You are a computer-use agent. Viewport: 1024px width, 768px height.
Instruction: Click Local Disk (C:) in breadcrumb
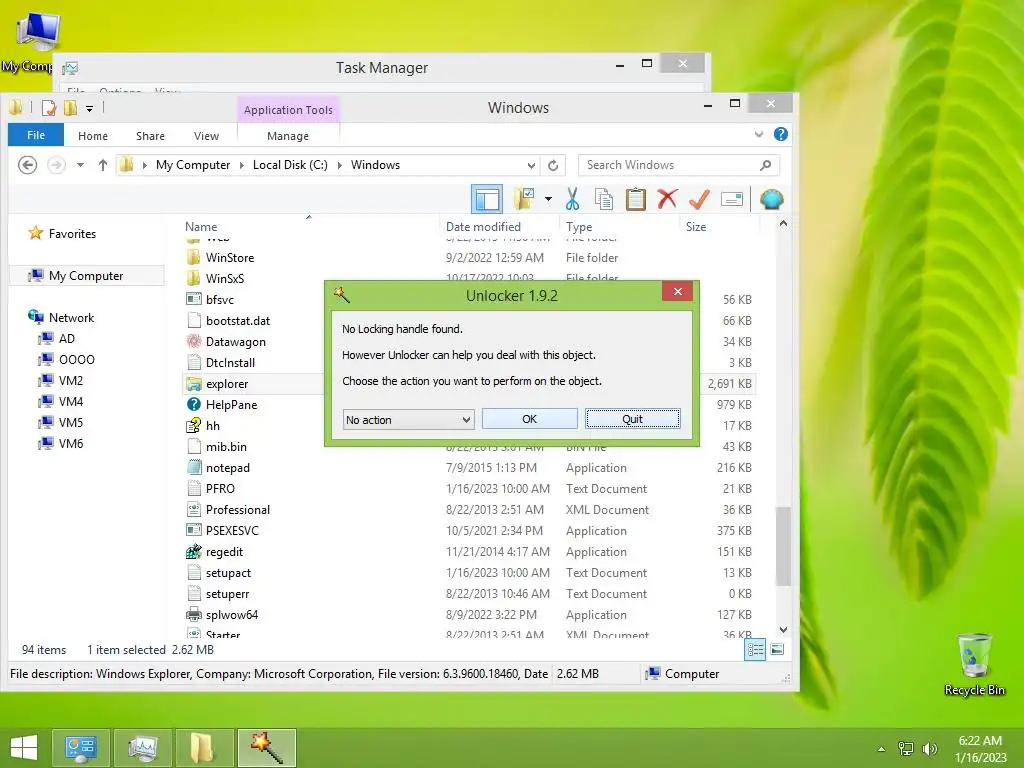click(290, 165)
